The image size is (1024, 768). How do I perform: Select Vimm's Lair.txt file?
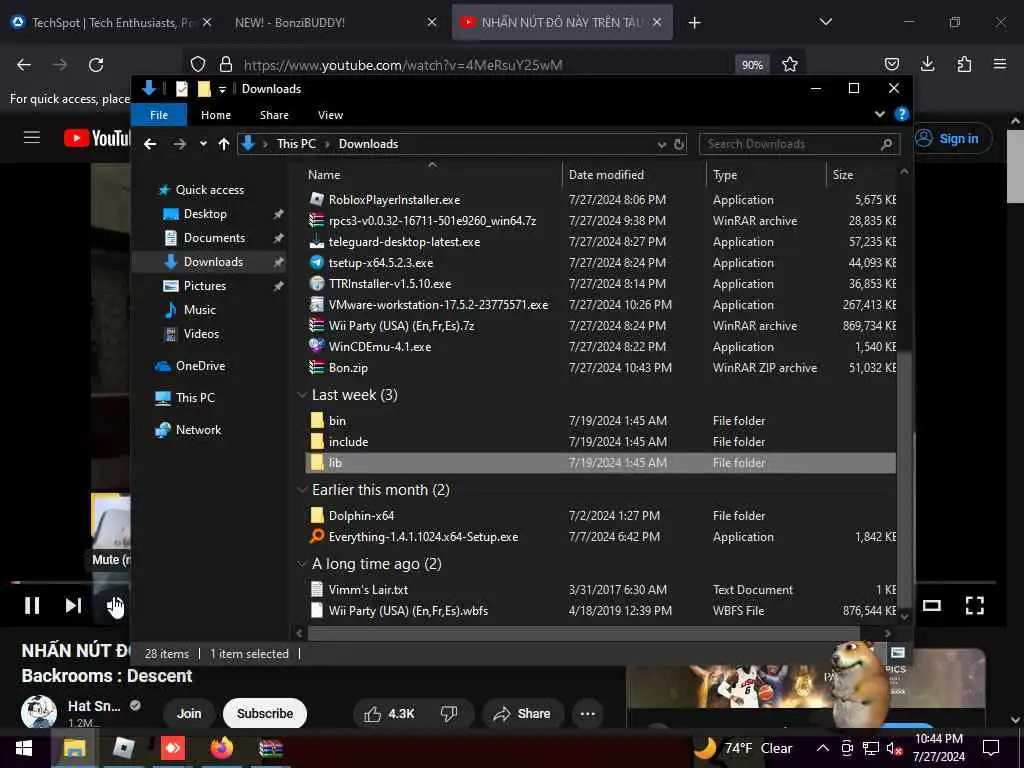click(601, 590)
